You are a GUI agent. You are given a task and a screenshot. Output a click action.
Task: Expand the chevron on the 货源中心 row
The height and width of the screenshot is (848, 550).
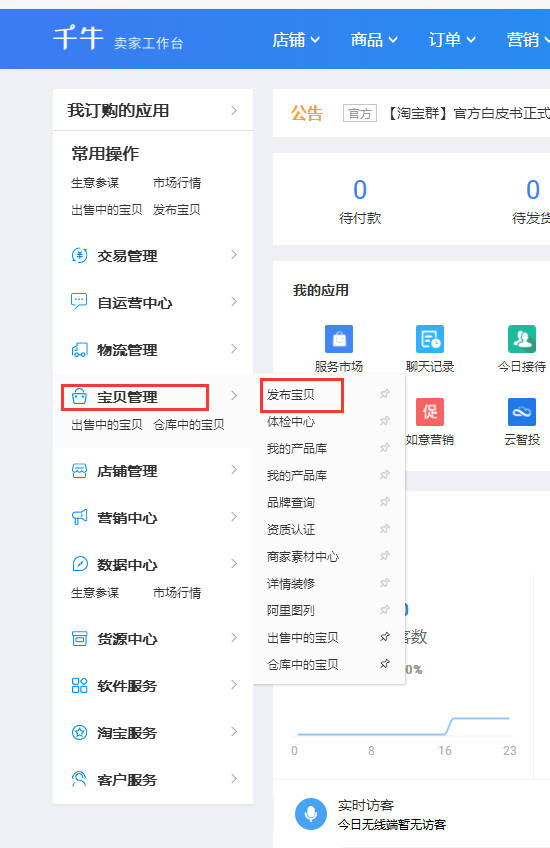234,638
